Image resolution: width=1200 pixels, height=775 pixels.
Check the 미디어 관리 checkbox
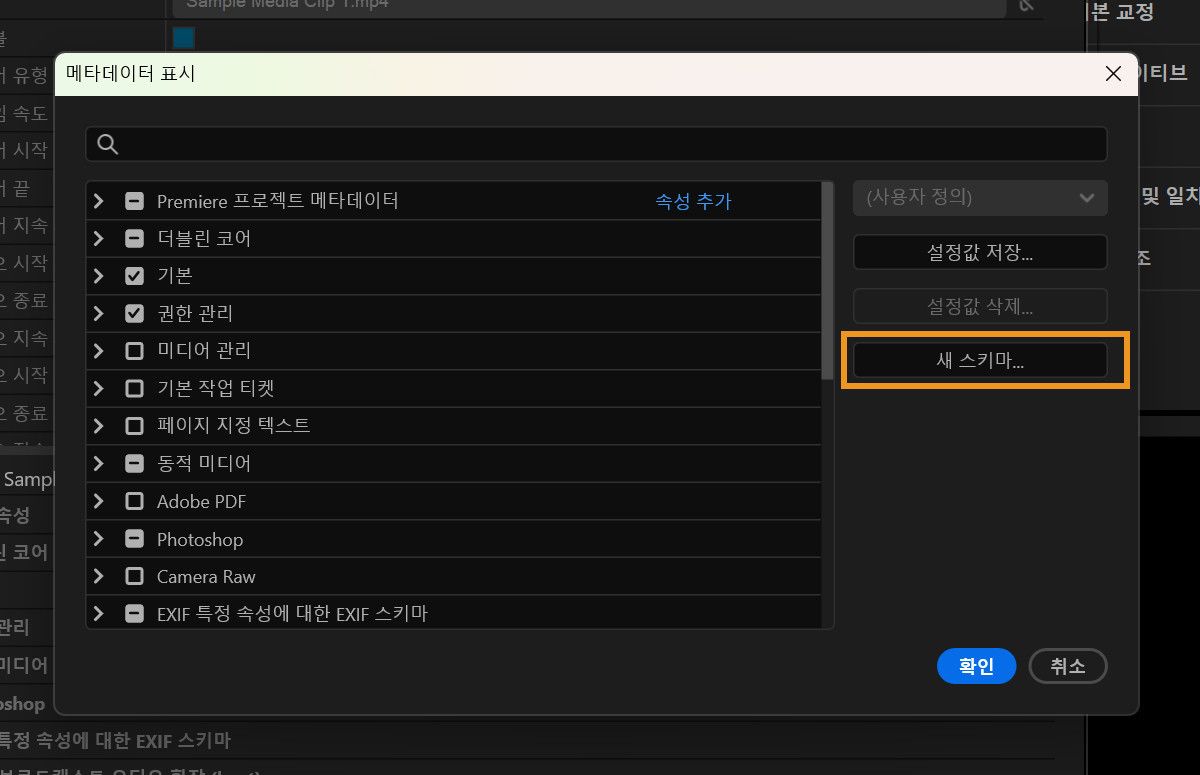(134, 351)
